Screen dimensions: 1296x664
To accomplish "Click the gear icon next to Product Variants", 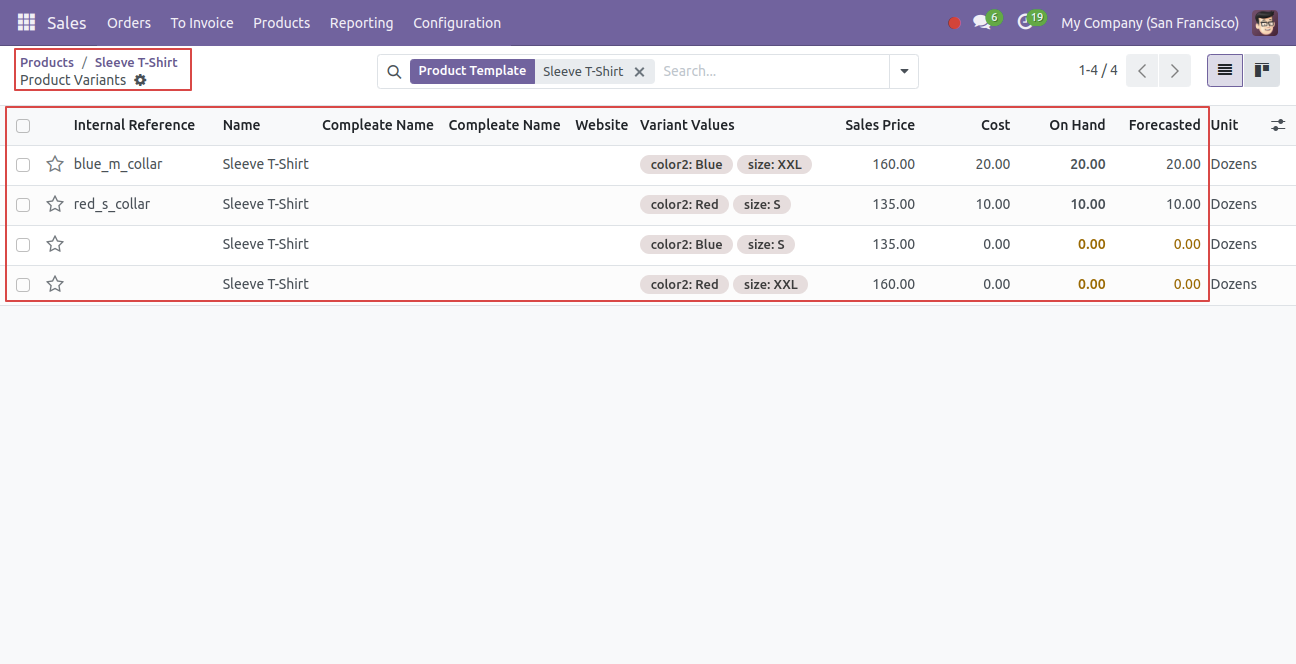I will click(x=140, y=80).
